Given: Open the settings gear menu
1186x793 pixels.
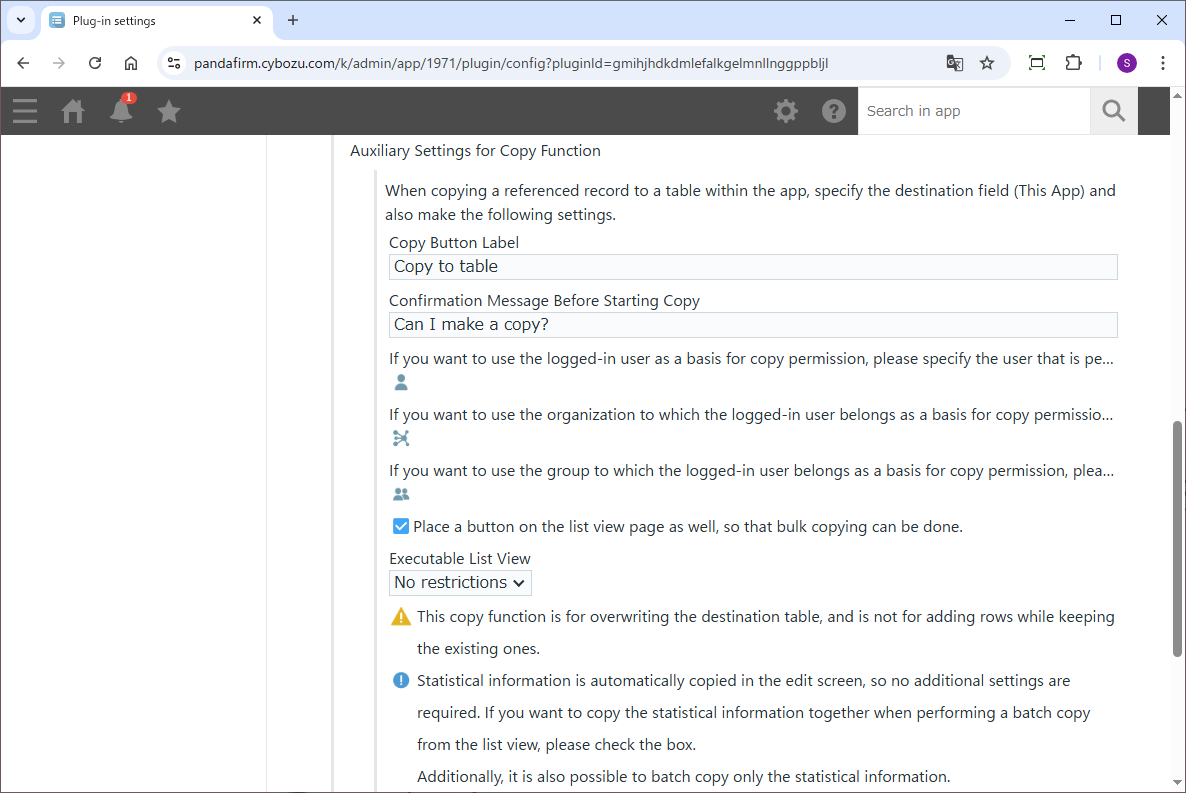Looking at the screenshot, I should tap(786, 111).
